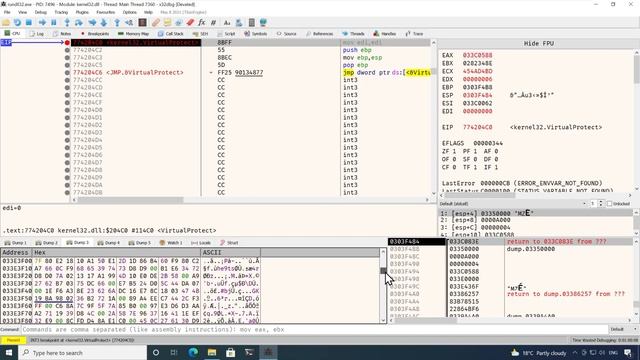This screenshot has height=360, width=640.
Task: Select the Watch 1 tab
Action: pyautogui.click(x=171, y=243)
